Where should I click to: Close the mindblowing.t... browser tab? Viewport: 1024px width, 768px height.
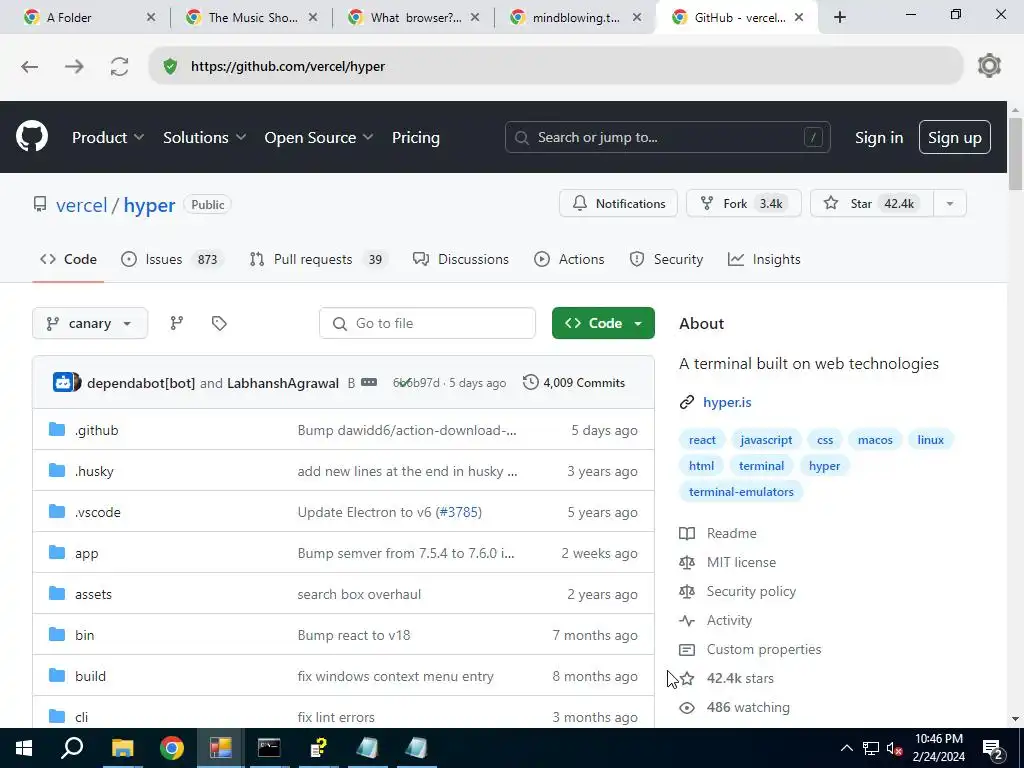click(637, 18)
